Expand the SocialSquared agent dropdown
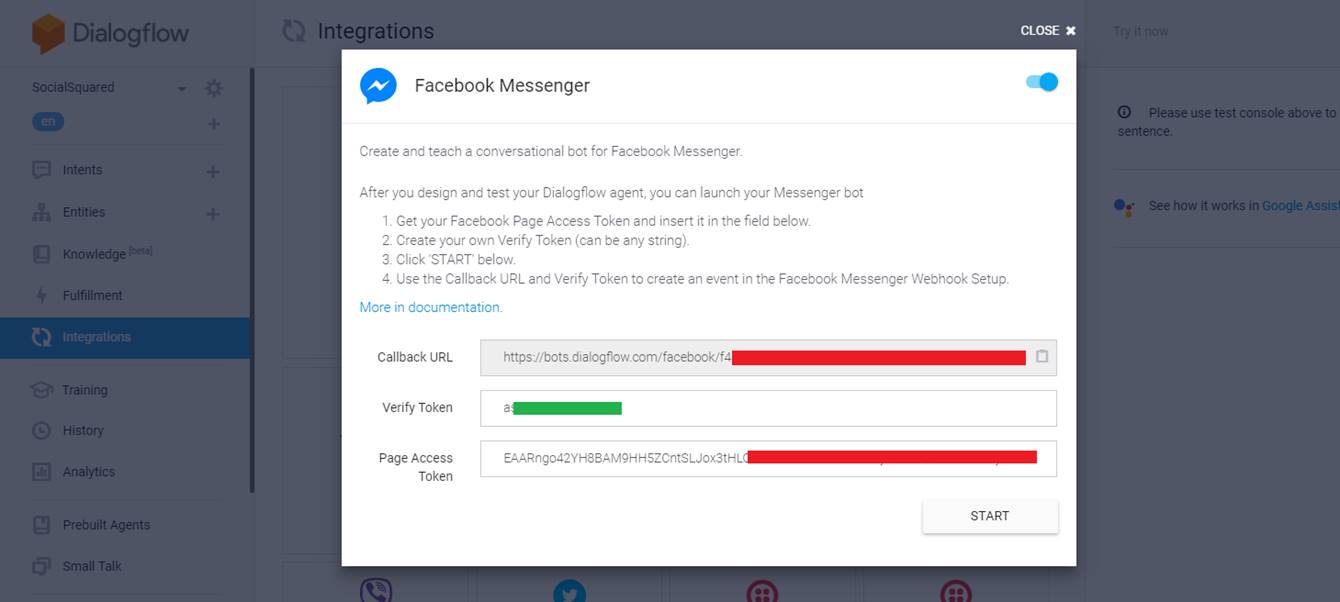The image size is (1340, 602). (x=182, y=88)
